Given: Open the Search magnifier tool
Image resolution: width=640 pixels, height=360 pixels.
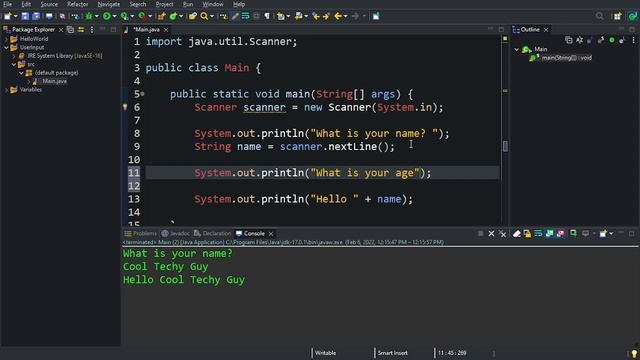Looking at the screenshot, I should pyautogui.click(x=204, y=16).
